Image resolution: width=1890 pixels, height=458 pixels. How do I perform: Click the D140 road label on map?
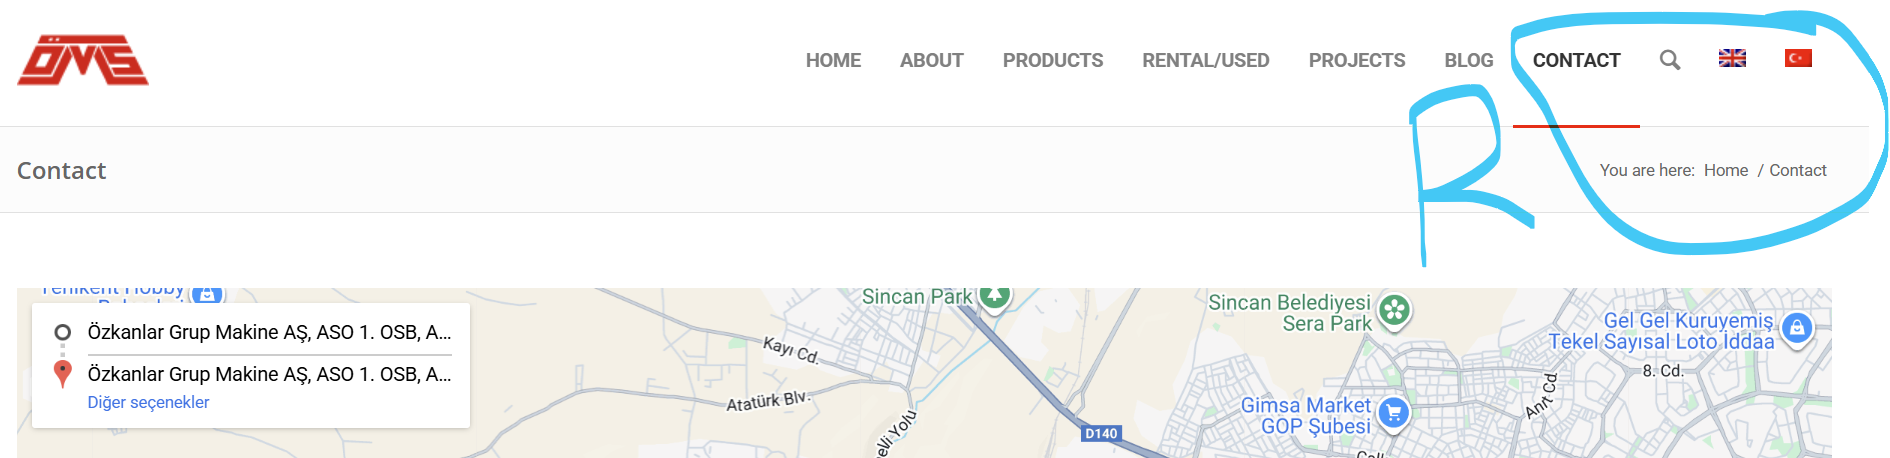point(1101,433)
